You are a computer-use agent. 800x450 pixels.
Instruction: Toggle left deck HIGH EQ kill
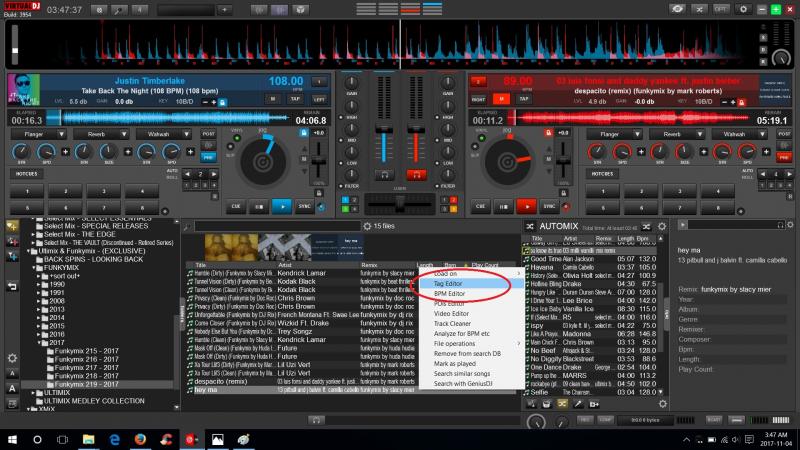click(x=341, y=117)
